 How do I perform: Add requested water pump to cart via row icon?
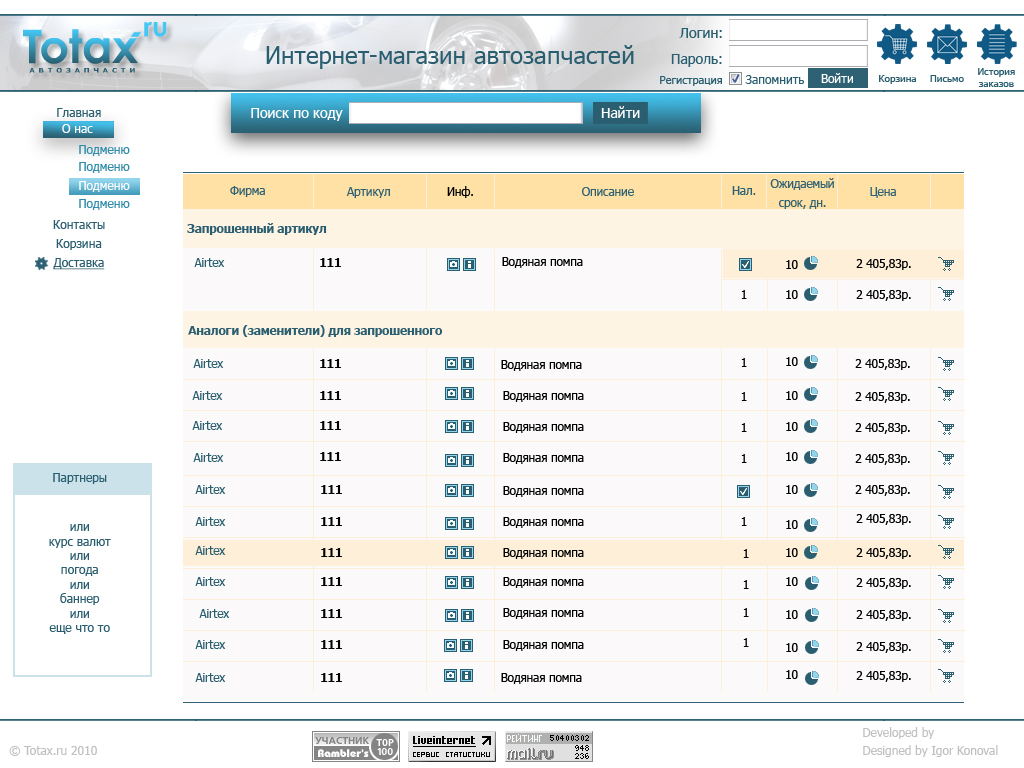[x=946, y=263]
